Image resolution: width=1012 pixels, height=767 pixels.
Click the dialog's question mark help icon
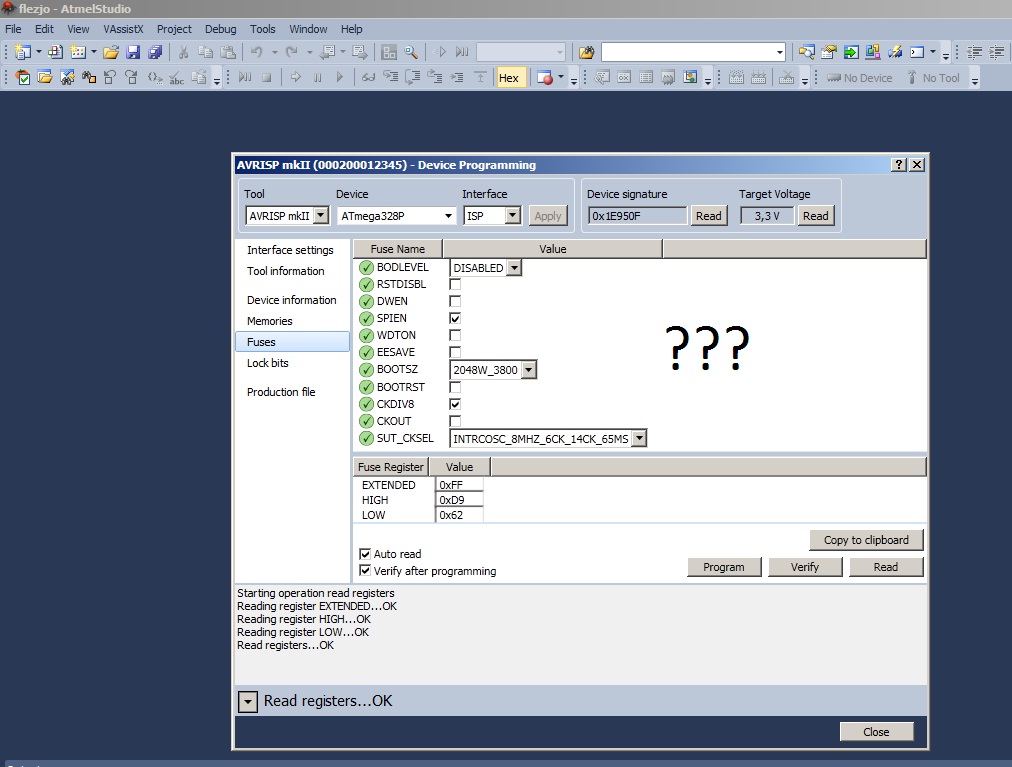pyautogui.click(x=899, y=165)
